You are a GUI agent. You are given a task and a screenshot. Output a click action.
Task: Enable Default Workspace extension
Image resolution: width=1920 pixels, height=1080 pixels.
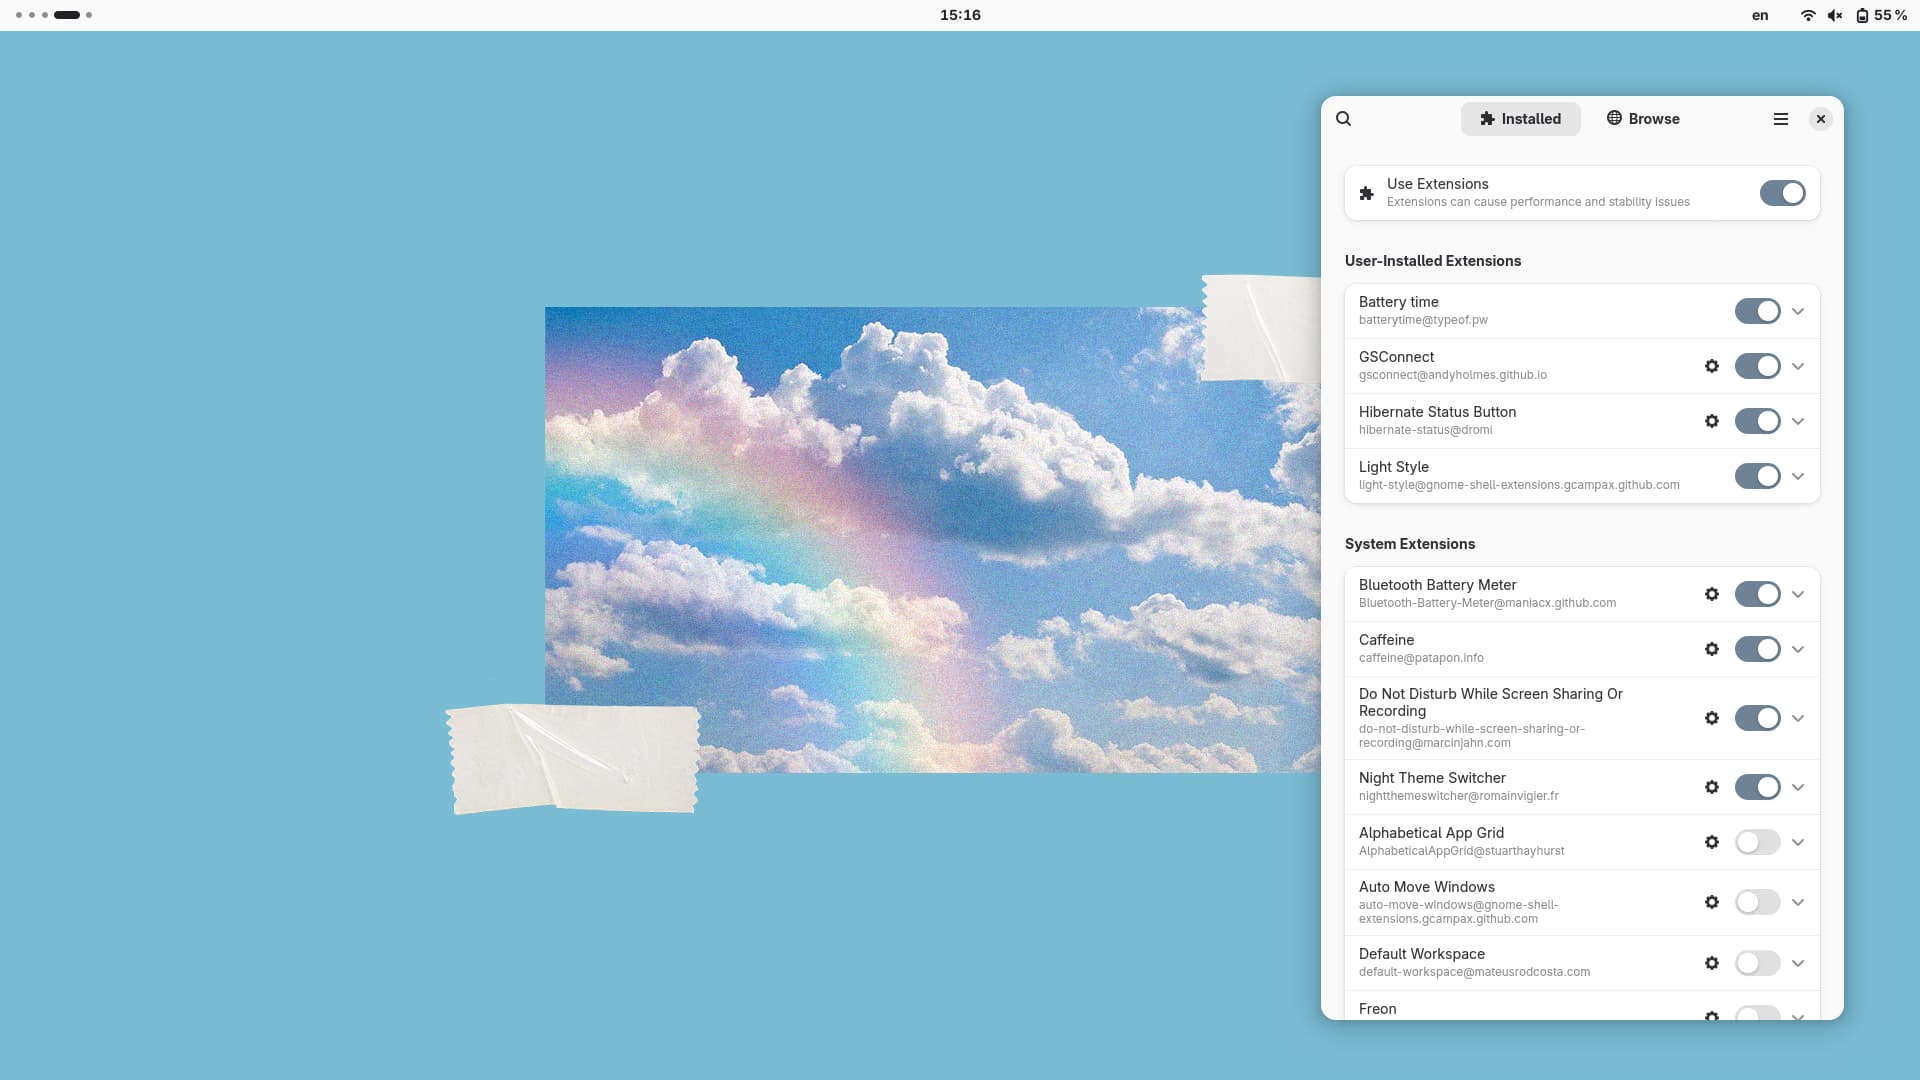(1757, 963)
